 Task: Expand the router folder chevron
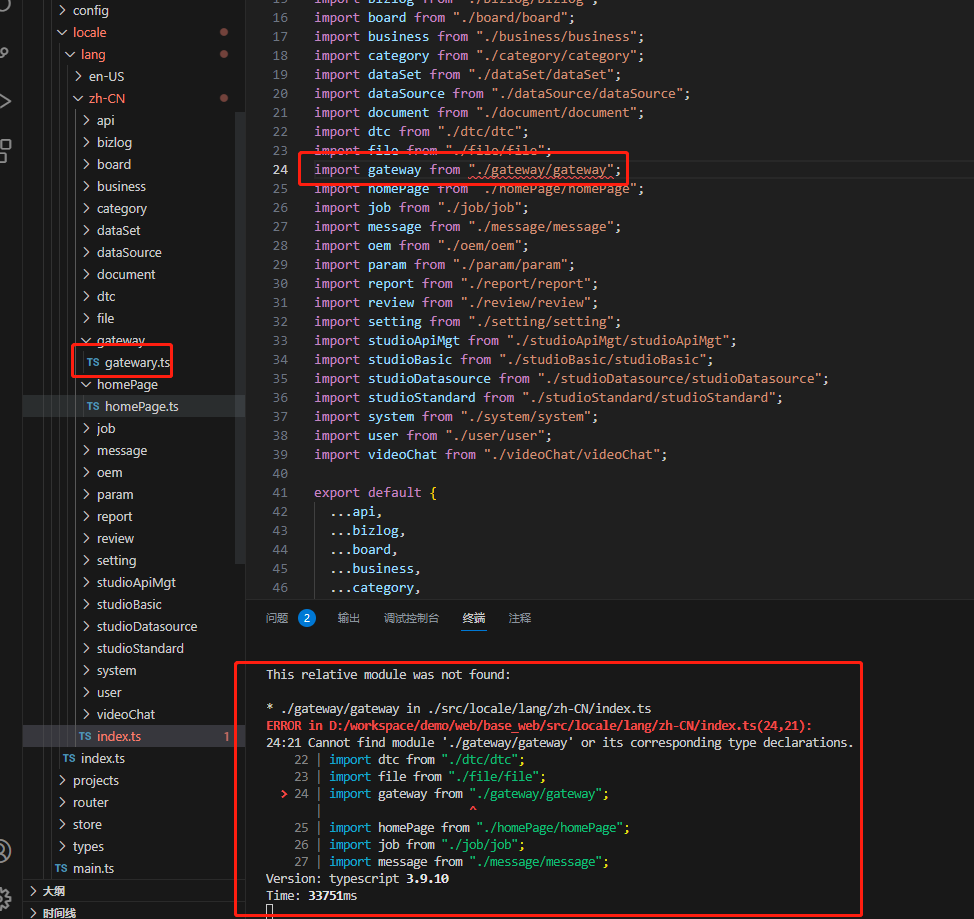click(62, 802)
